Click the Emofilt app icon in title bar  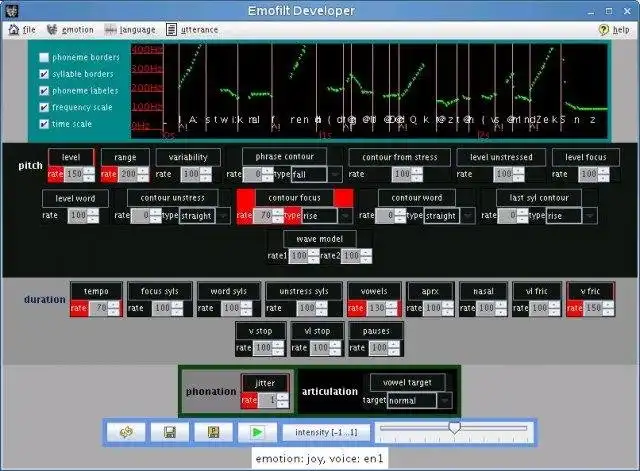click(12, 11)
